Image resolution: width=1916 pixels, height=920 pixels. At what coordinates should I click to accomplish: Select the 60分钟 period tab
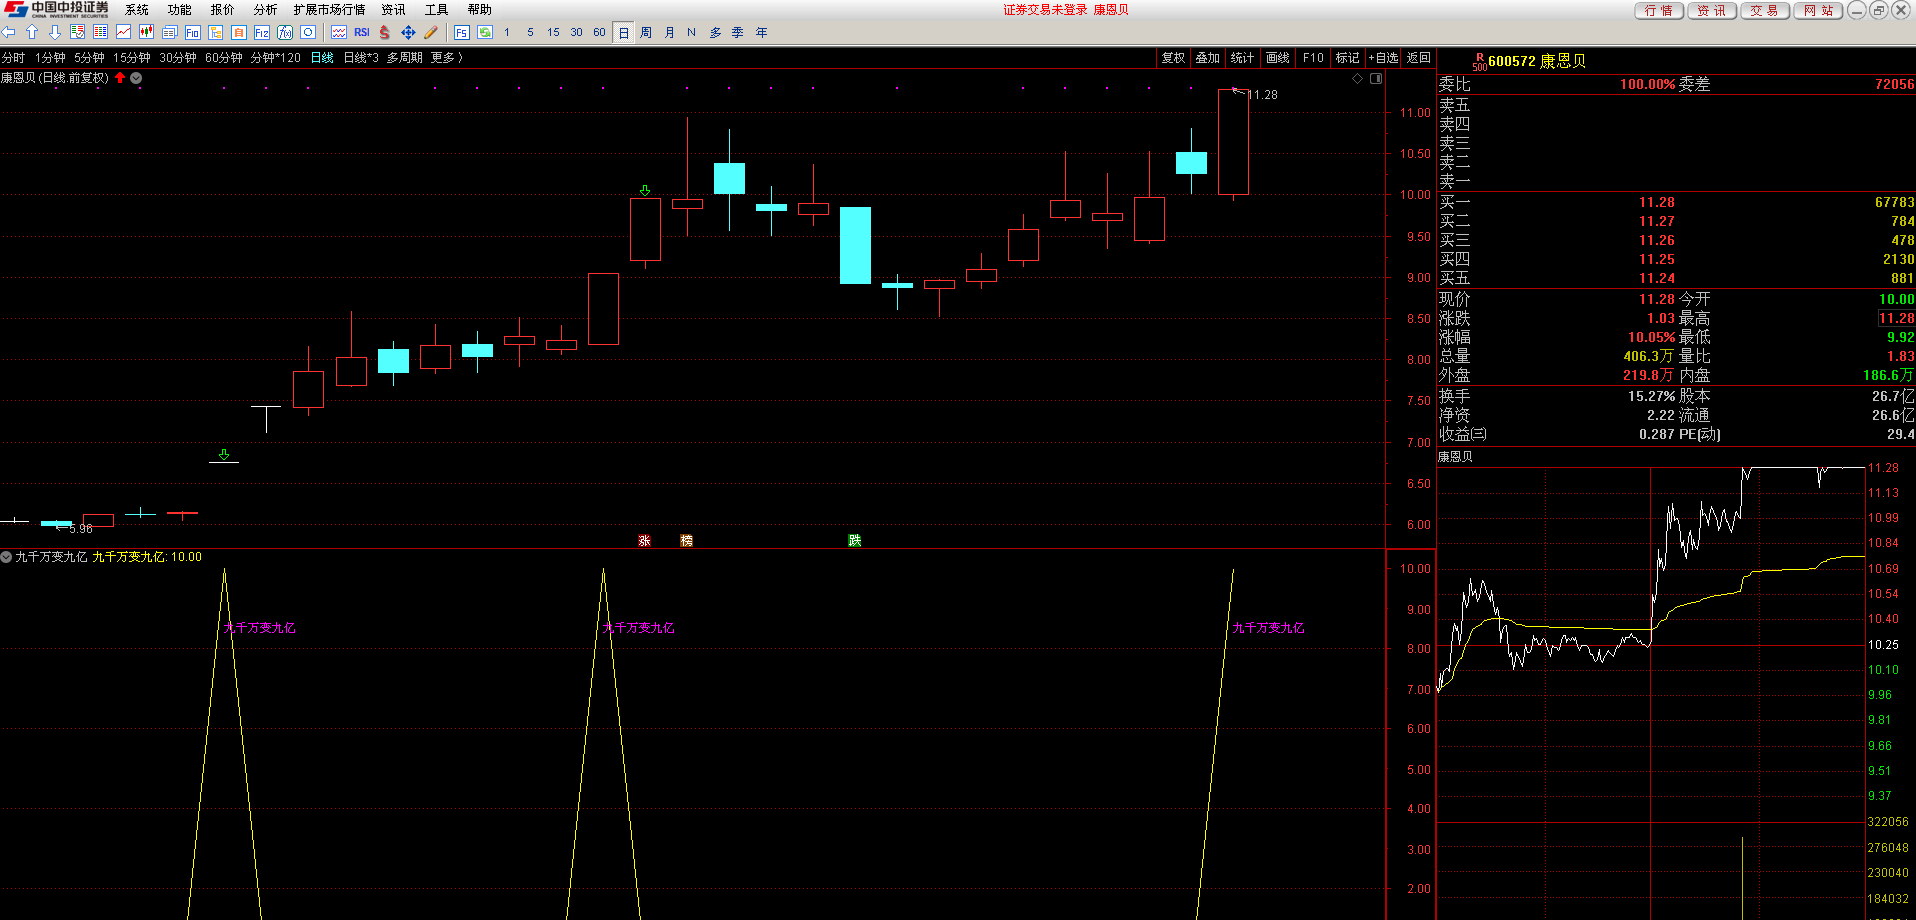224,58
